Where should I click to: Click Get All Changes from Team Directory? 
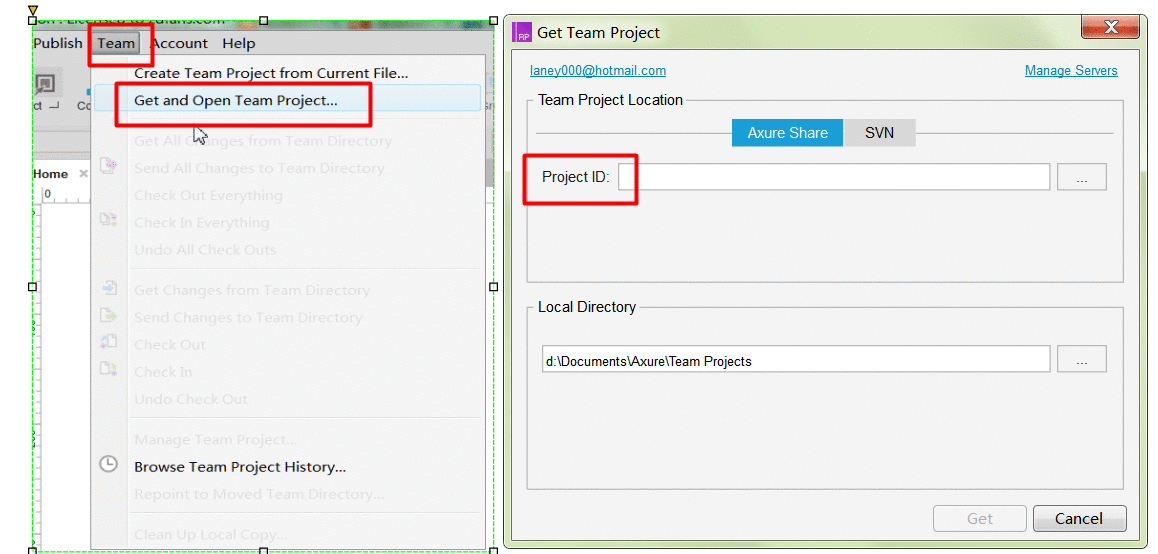(263, 141)
